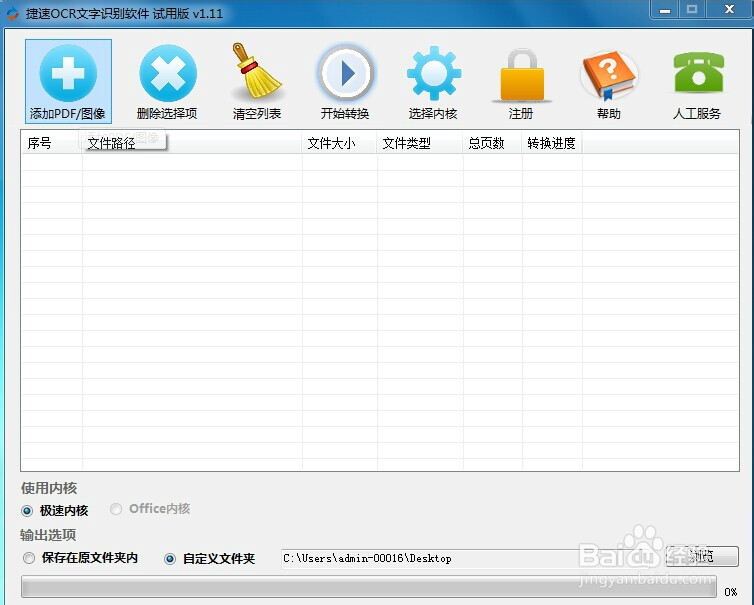
Task: Click the 文件路径 column header
Action: click(x=192, y=143)
